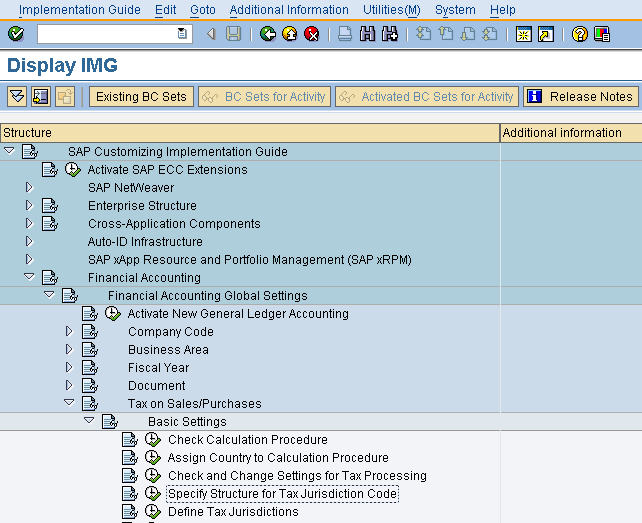Screen dimensions: 642x523
Task: Click the First Page icon
Action: (x=423, y=34)
